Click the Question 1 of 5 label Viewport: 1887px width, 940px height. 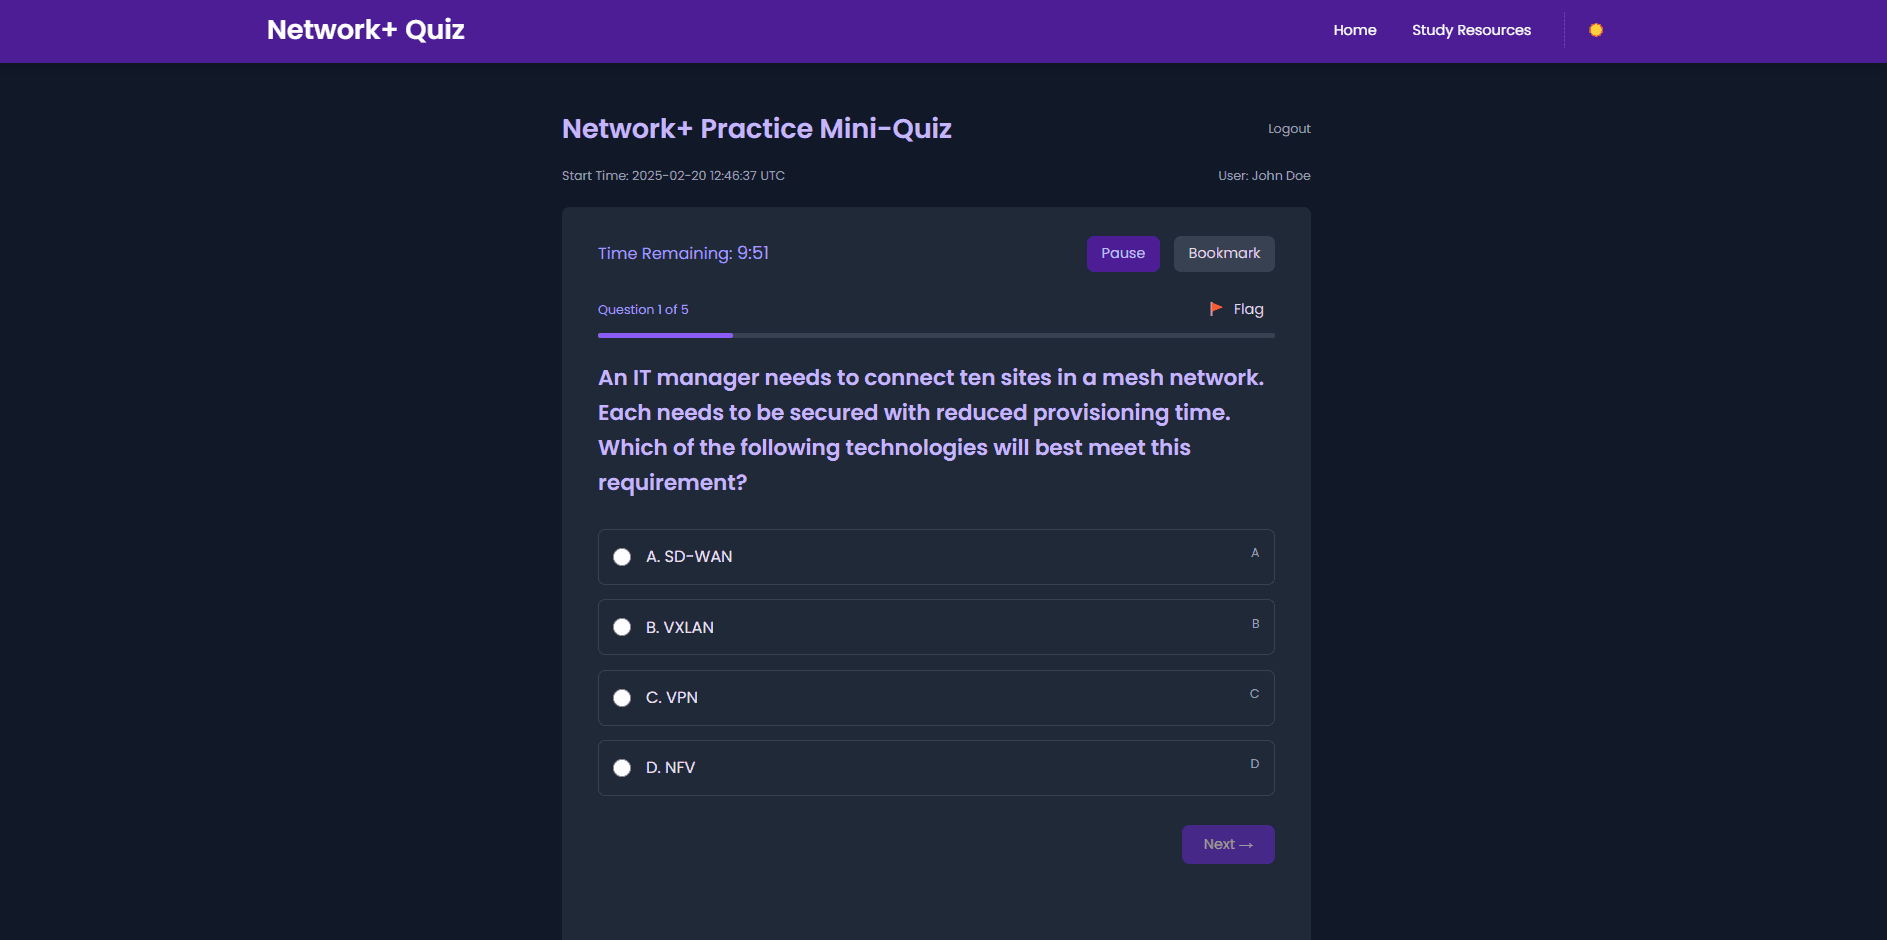[x=643, y=310]
